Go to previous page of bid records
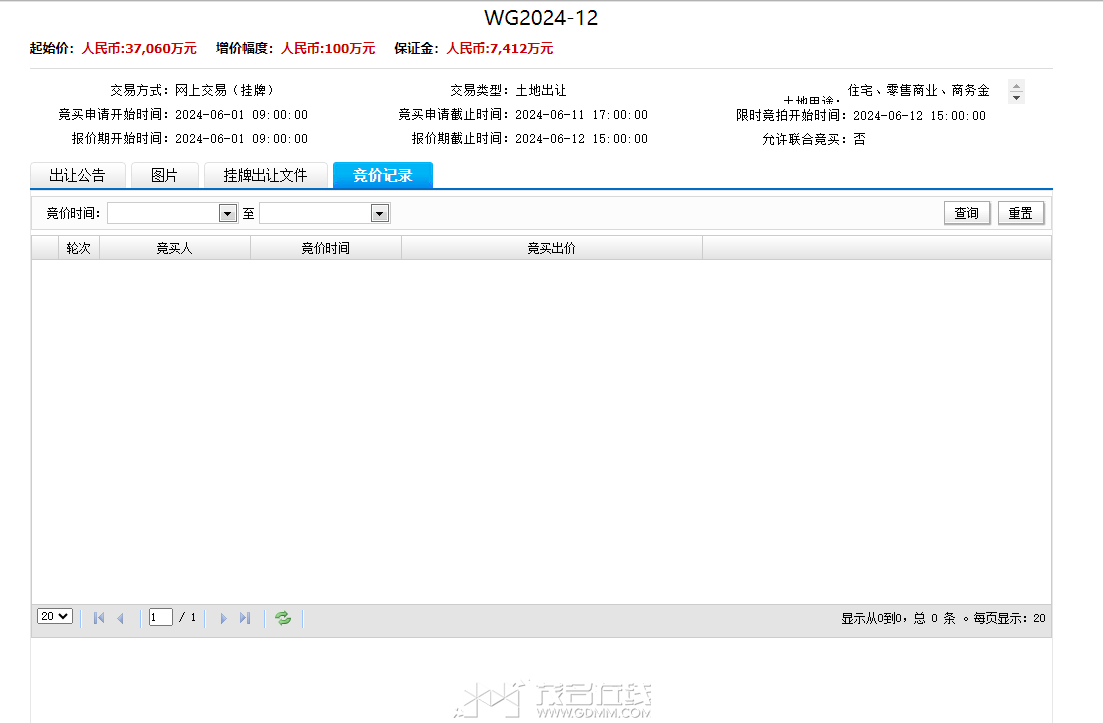 (121, 618)
